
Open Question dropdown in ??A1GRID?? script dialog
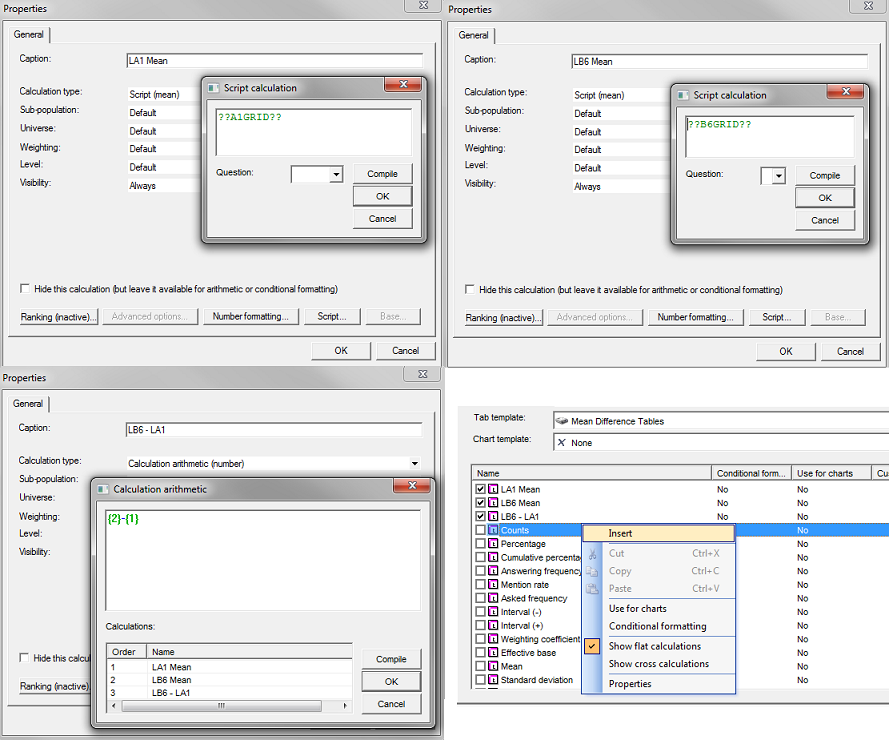pos(335,175)
